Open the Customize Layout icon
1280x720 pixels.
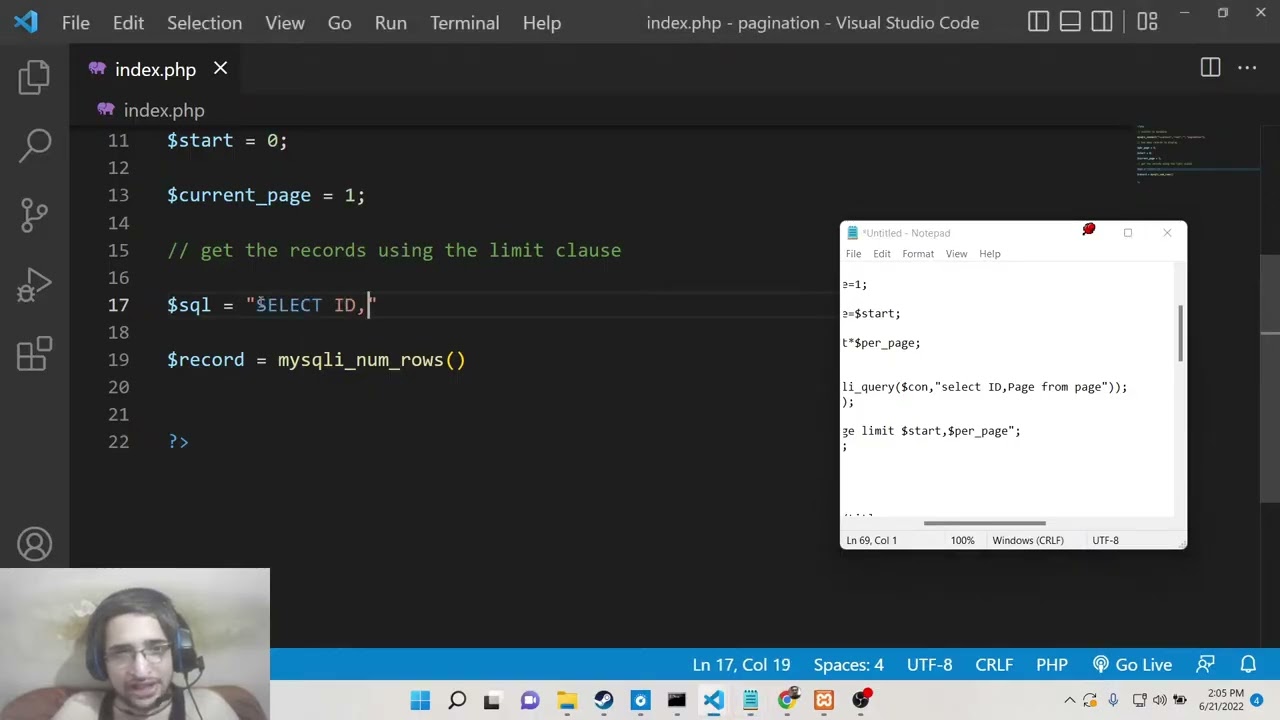pos(1147,22)
